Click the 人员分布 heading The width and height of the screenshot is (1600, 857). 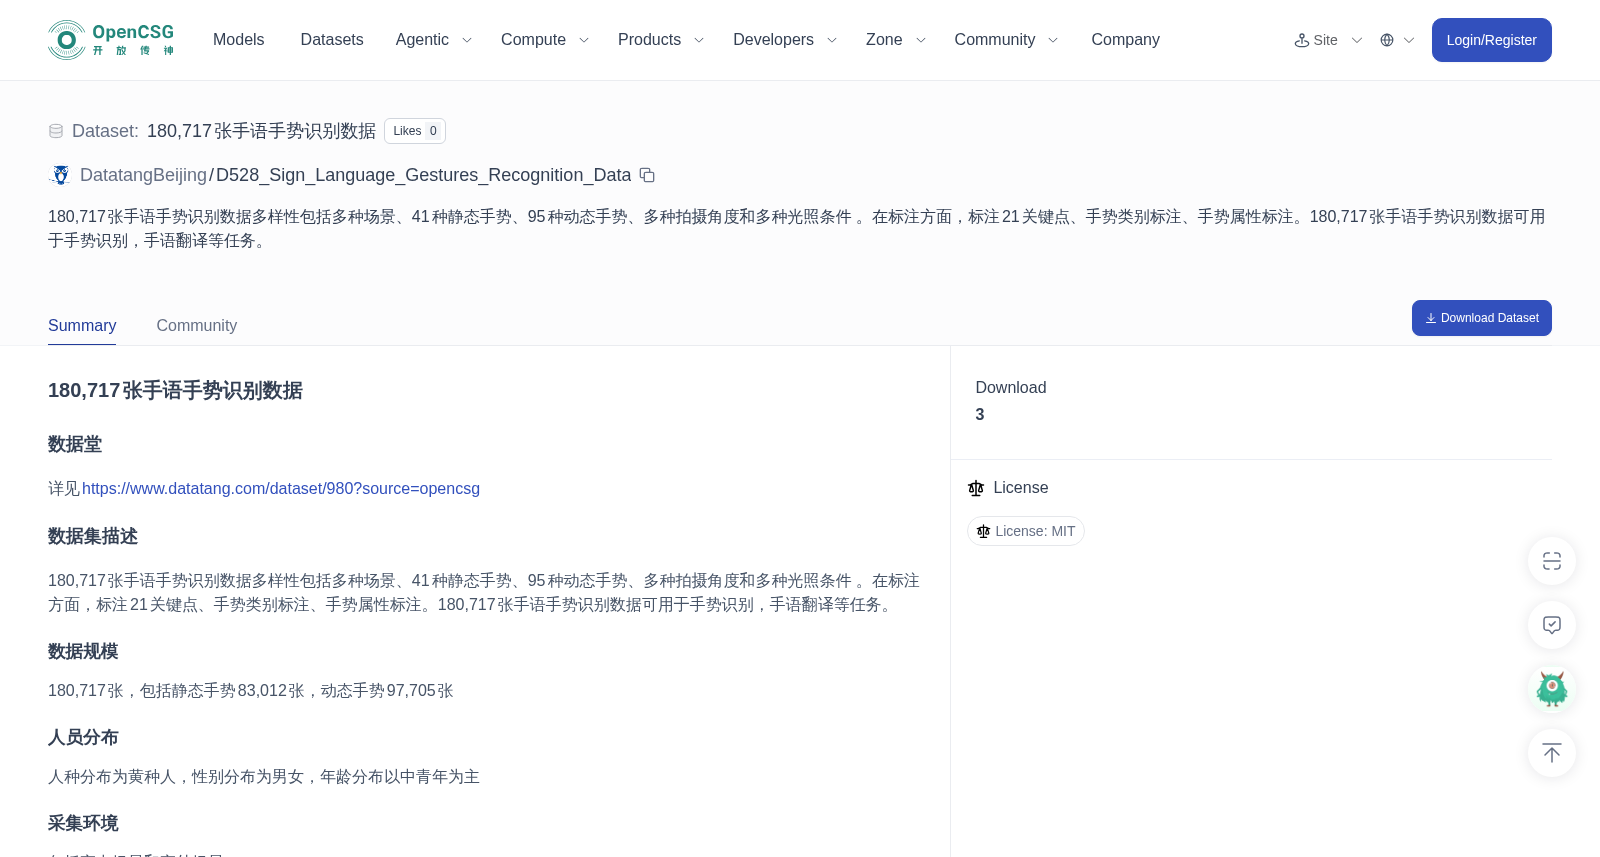[83, 738]
